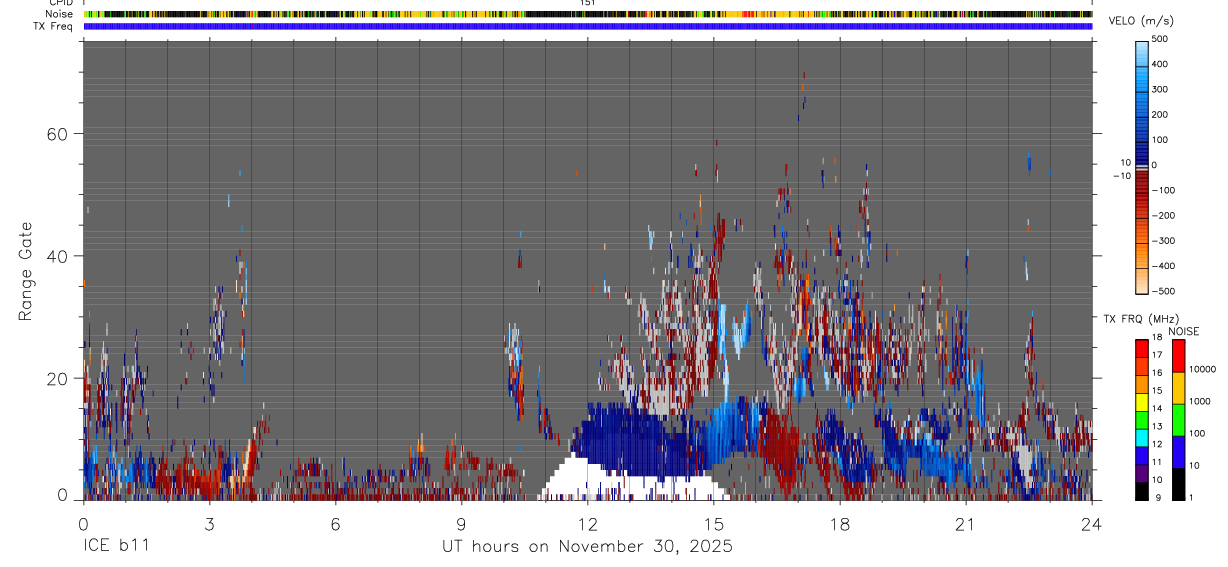Image resolution: width=1228 pixels, height=567 pixels.
Task: Click the '6' hour tick on the x-axis
Action: pyautogui.click(x=336, y=523)
